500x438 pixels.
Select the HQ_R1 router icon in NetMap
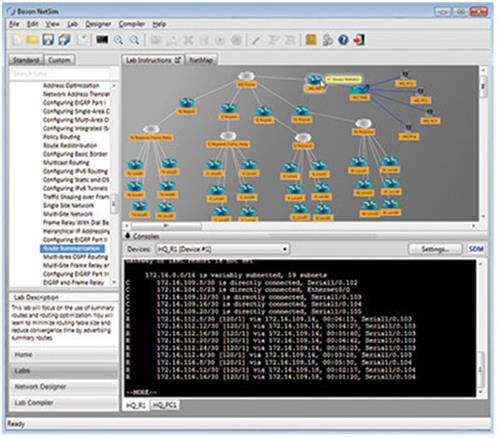click(314, 80)
